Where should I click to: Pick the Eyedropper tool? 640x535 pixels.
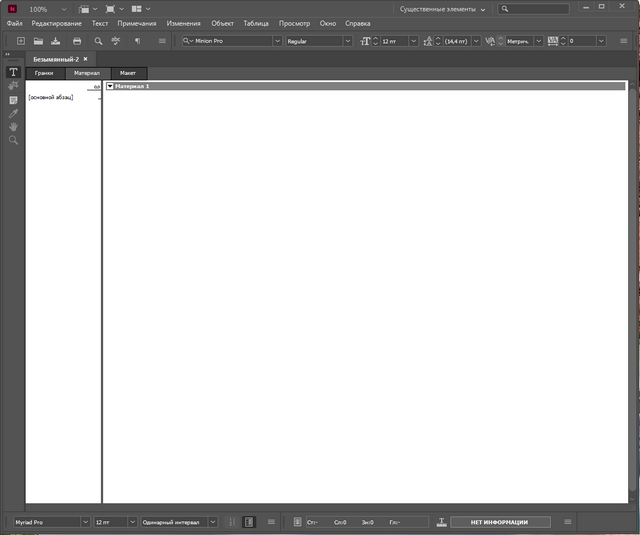click(x=13, y=114)
